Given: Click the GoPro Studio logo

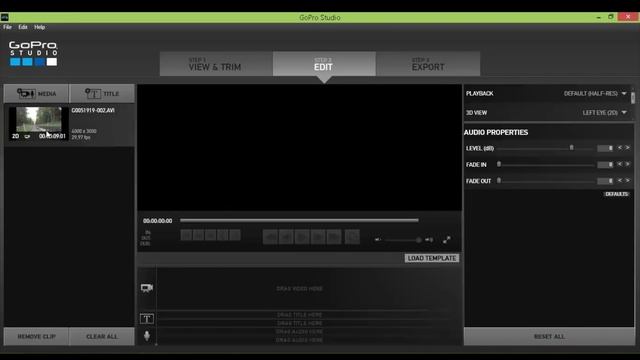Looking at the screenshot, I should [33, 53].
